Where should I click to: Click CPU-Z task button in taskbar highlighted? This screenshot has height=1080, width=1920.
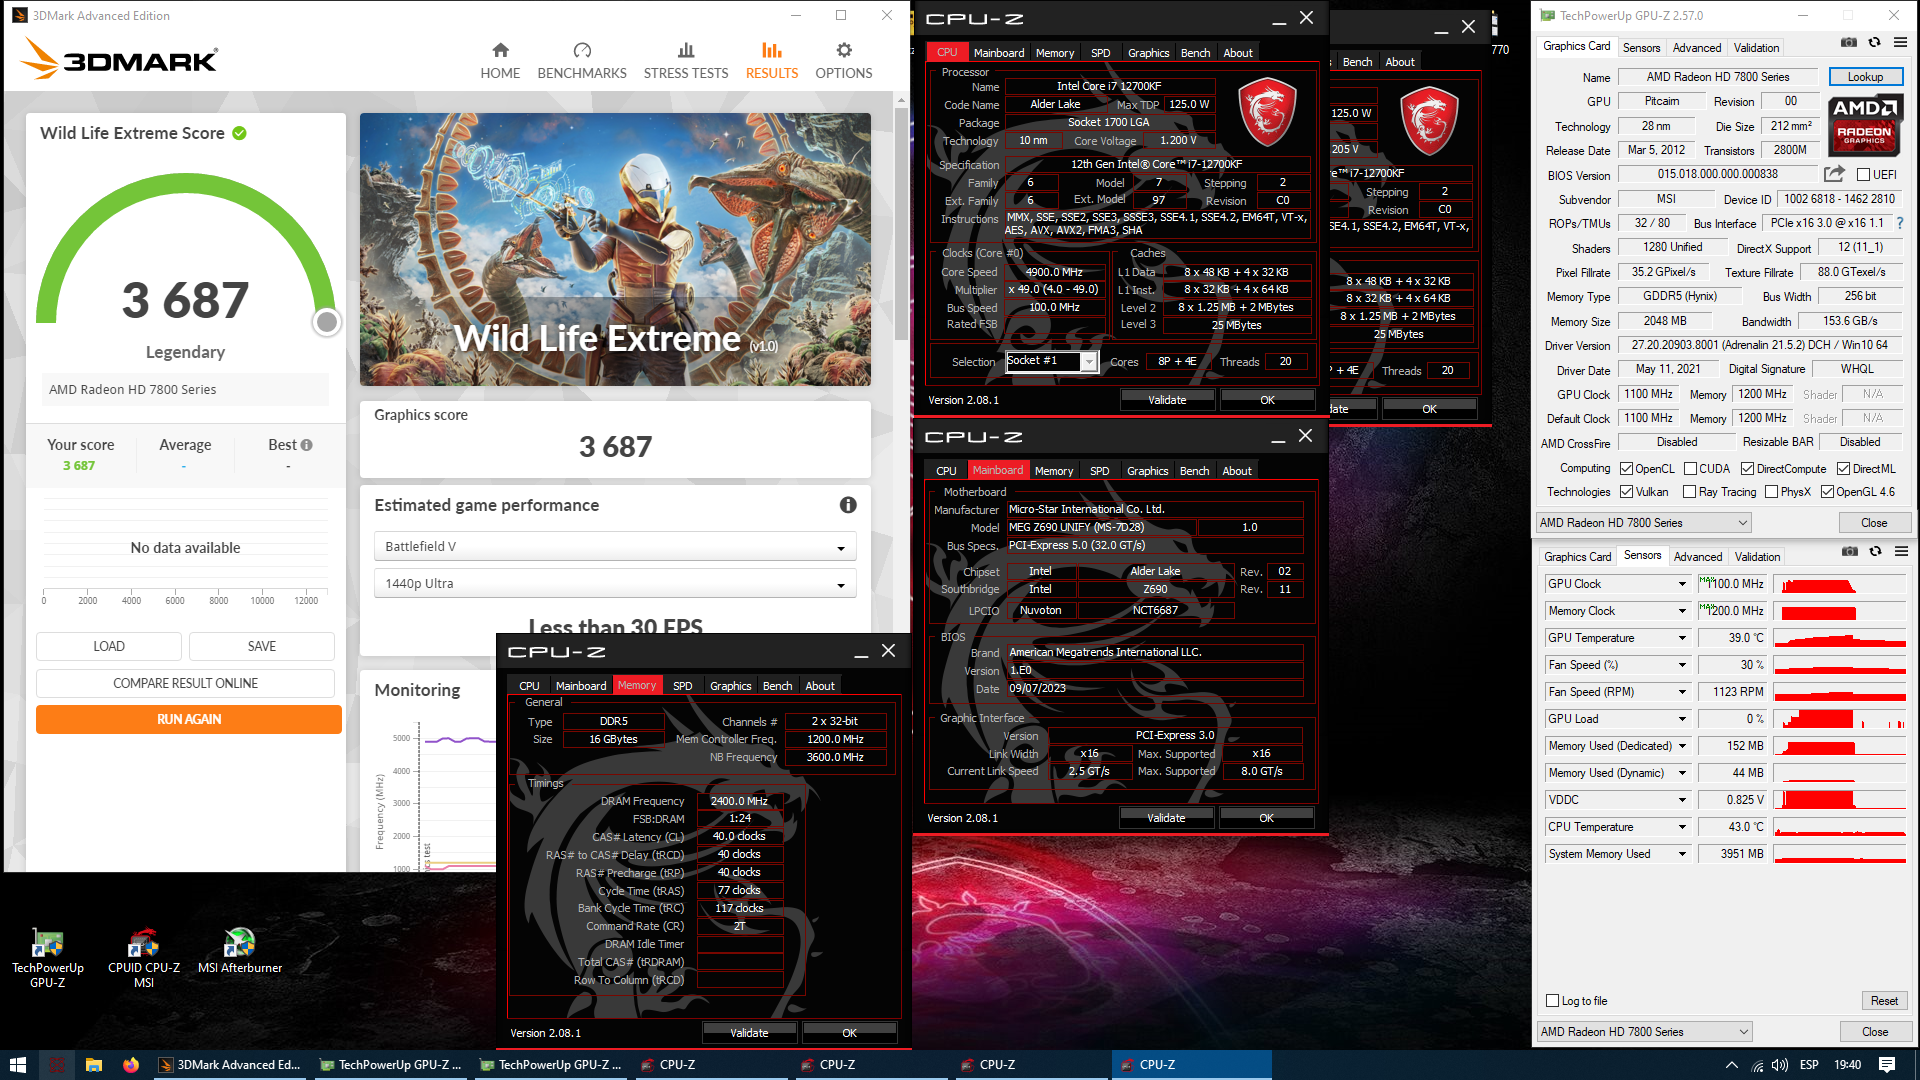[x=1191, y=1065]
